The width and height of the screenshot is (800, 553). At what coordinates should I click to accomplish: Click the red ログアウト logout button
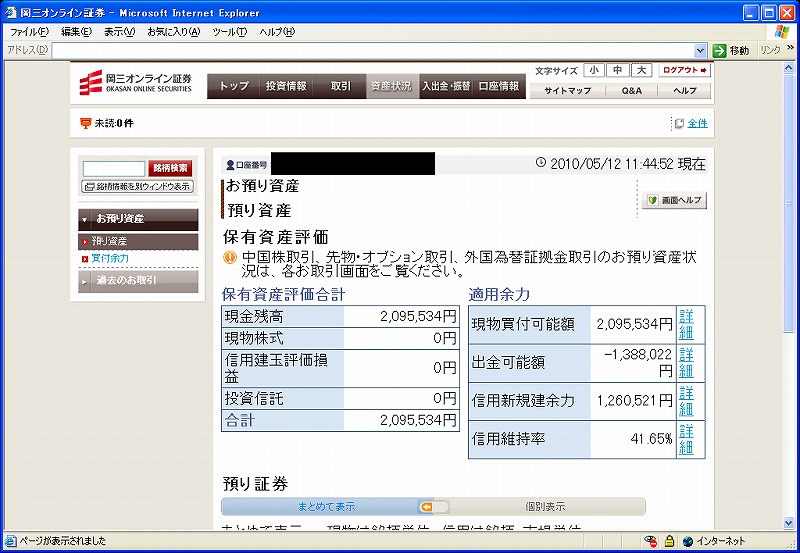click(685, 70)
